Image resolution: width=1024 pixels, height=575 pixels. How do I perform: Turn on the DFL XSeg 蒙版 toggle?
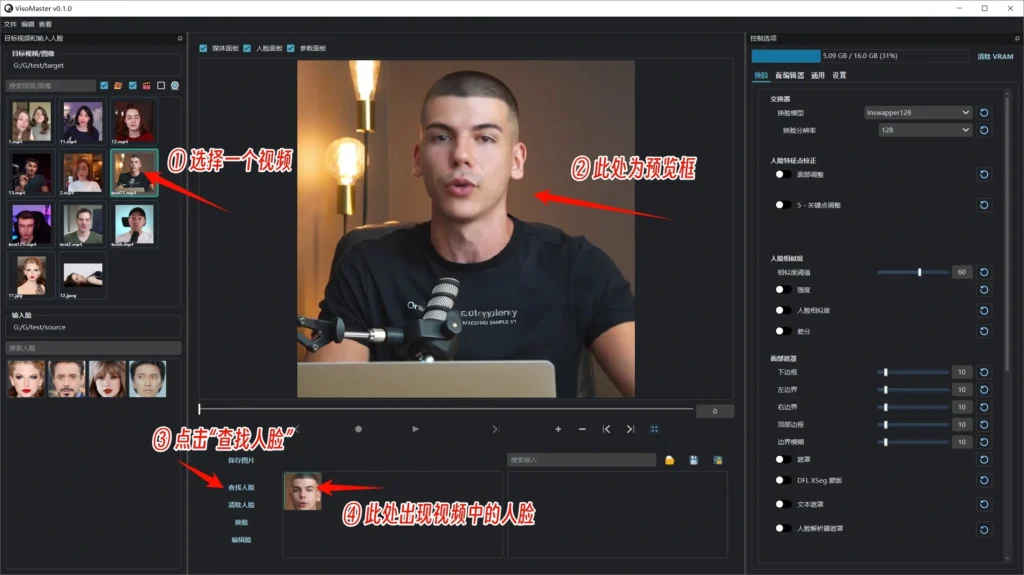coord(784,482)
